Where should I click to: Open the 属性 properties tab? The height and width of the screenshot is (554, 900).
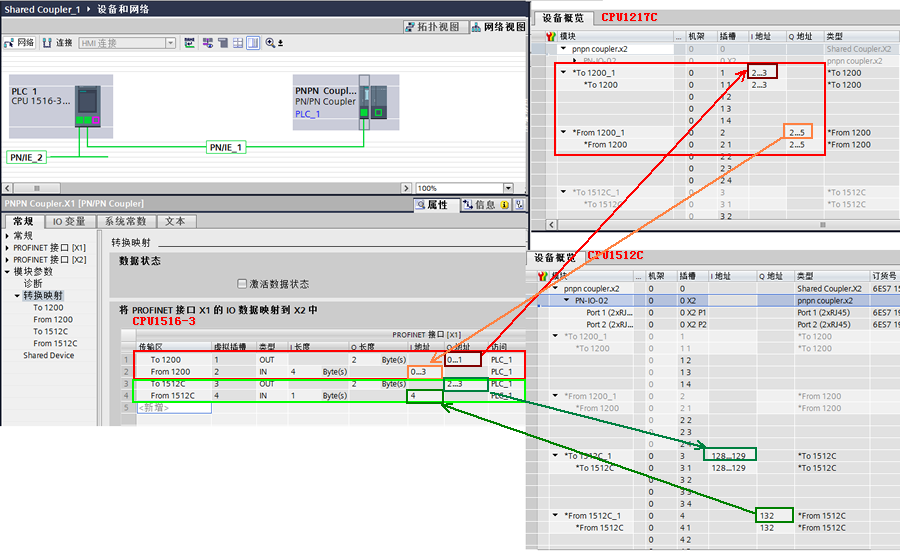click(436, 205)
